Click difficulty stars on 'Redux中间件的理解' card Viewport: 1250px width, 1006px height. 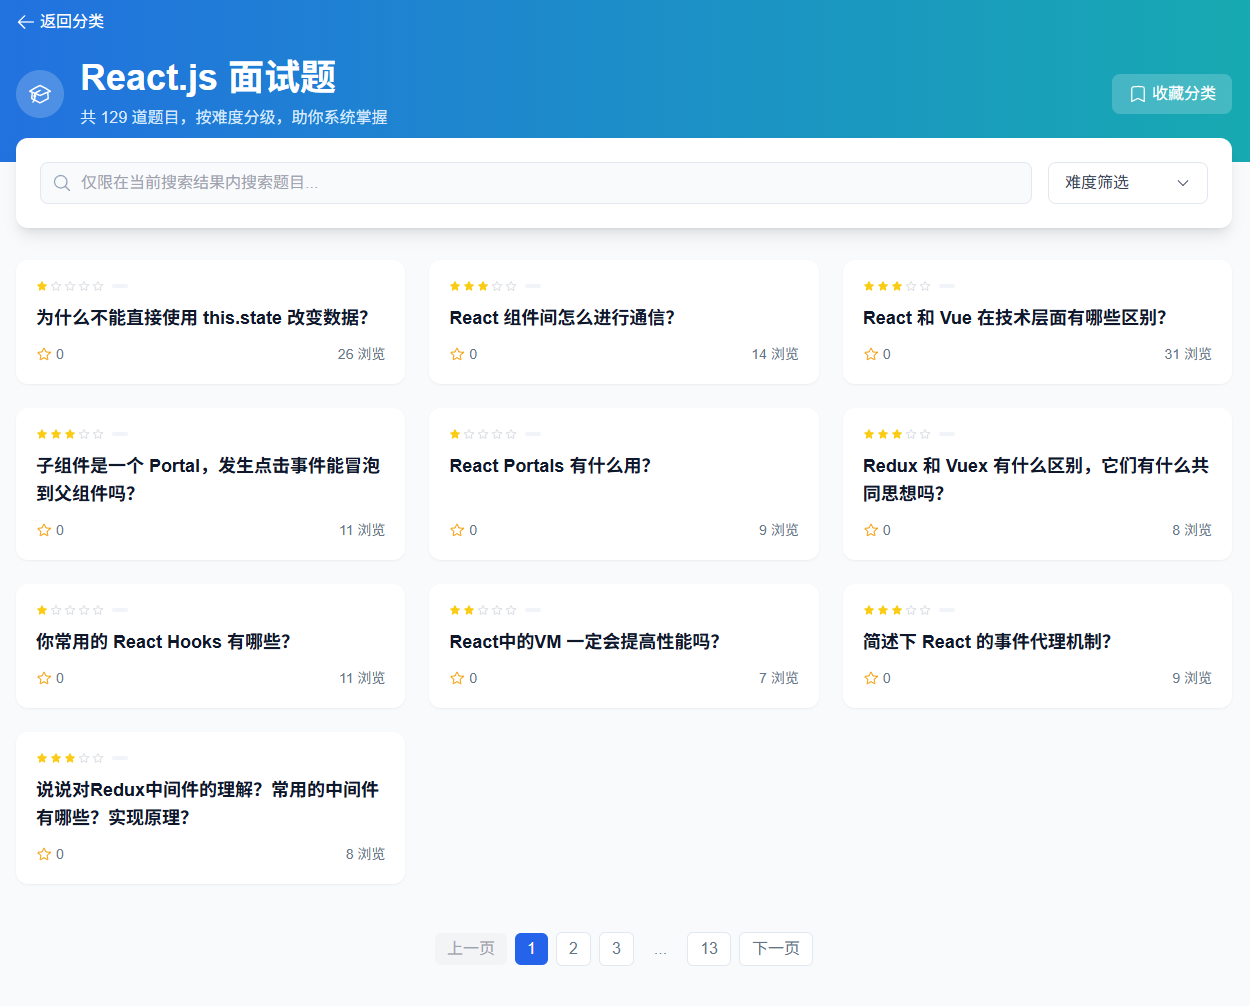click(70, 758)
